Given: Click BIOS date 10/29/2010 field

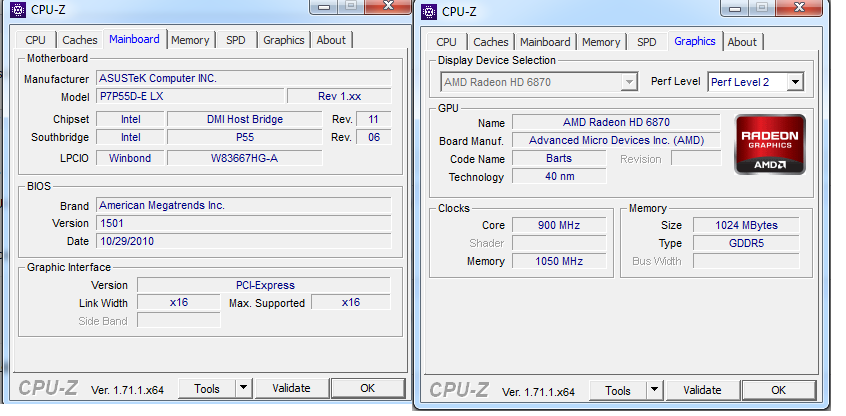Looking at the screenshot, I should tap(244, 241).
